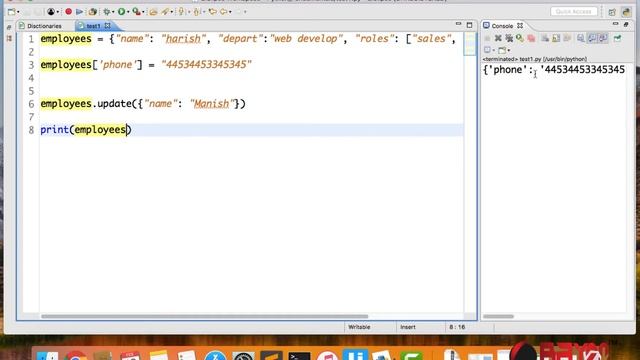The image size is (640, 360).
Task: Click the red record/stop round icon
Action: pyautogui.click(x=69, y=12)
